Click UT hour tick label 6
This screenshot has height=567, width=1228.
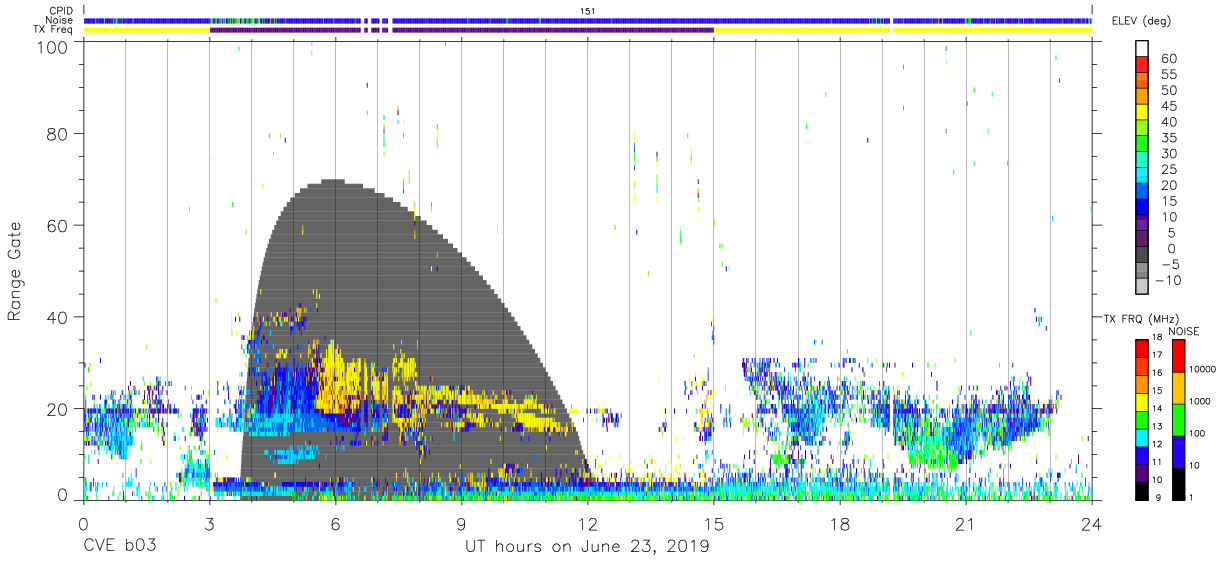tap(335, 524)
